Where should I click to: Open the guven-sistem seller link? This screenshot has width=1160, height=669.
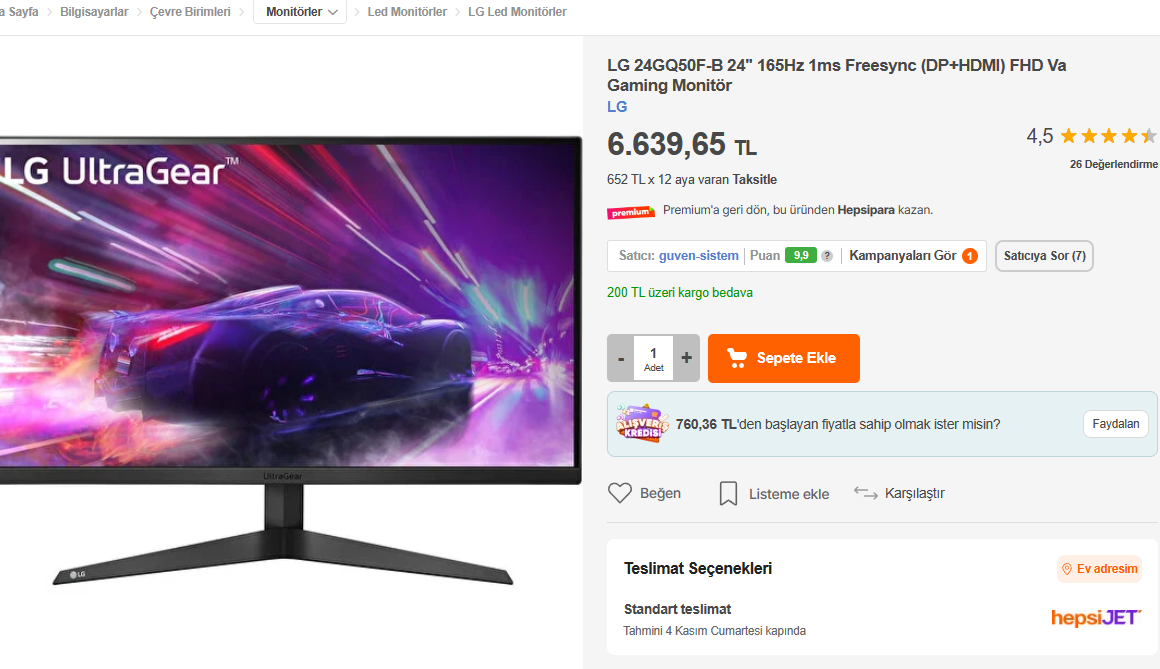point(698,255)
